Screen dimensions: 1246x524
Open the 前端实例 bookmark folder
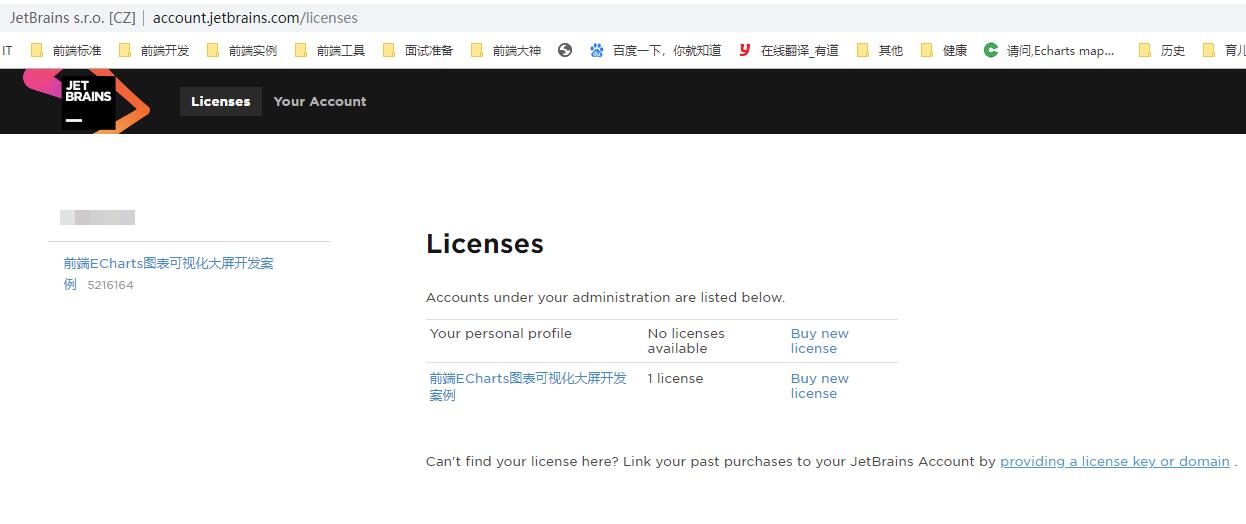click(x=242, y=50)
